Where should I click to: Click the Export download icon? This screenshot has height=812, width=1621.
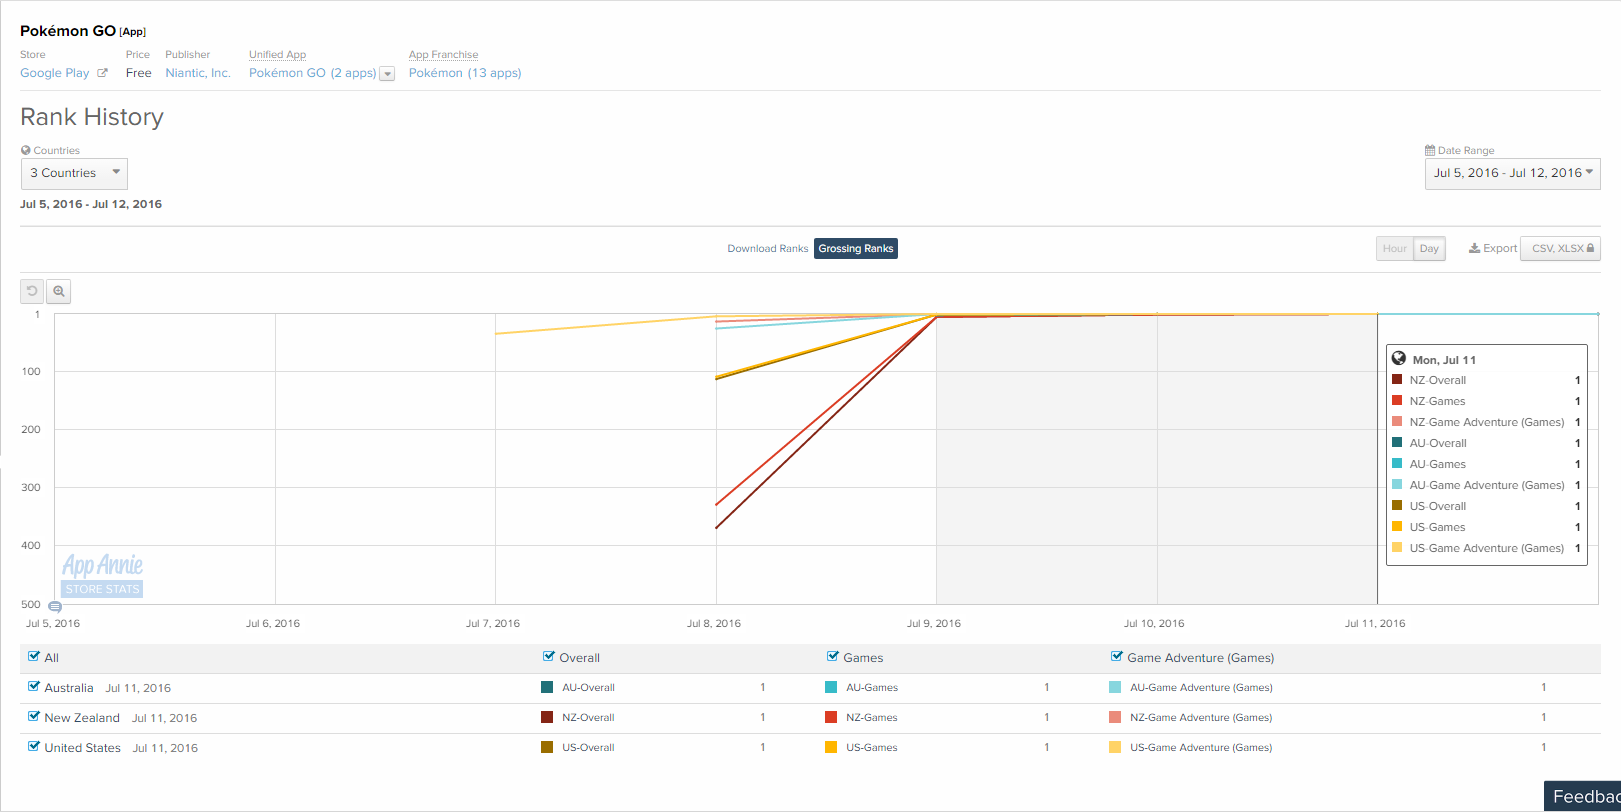click(1474, 249)
